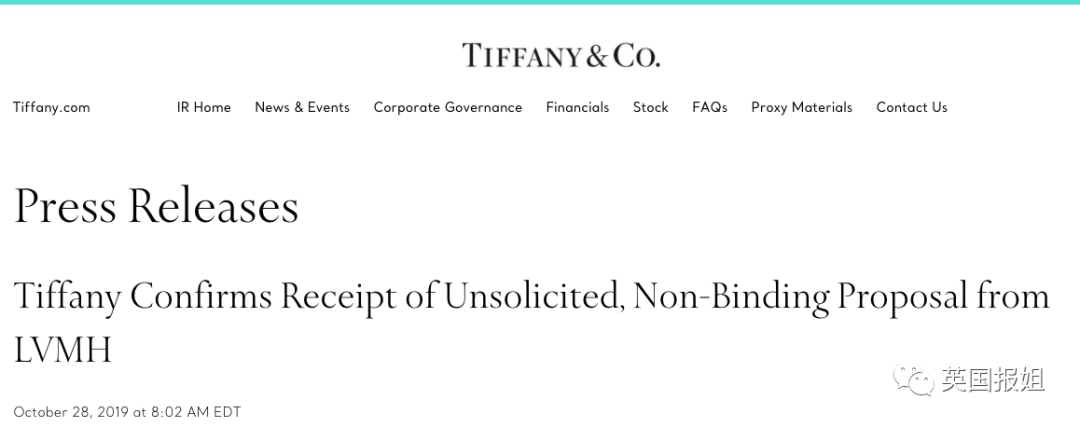
Task: Click the October 28, 2019 date text
Action: (71, 413)
